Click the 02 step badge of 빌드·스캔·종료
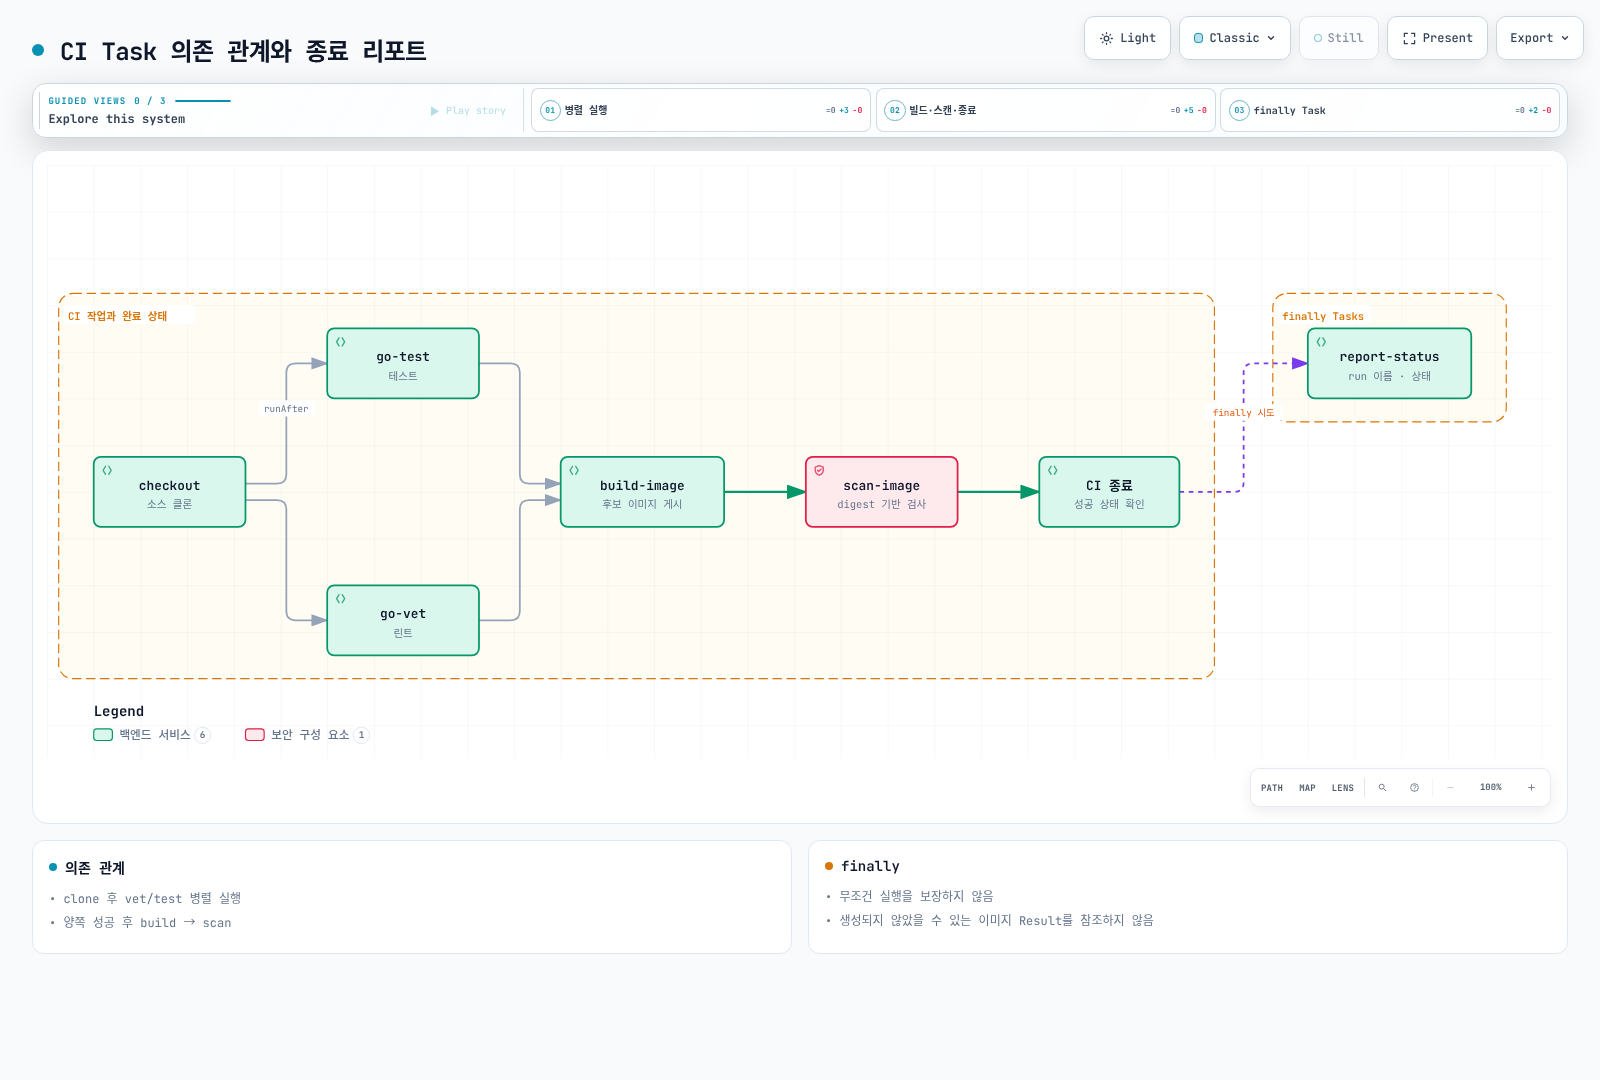Viewport: 1600px width, 1080px height. [x=895, y=110]
